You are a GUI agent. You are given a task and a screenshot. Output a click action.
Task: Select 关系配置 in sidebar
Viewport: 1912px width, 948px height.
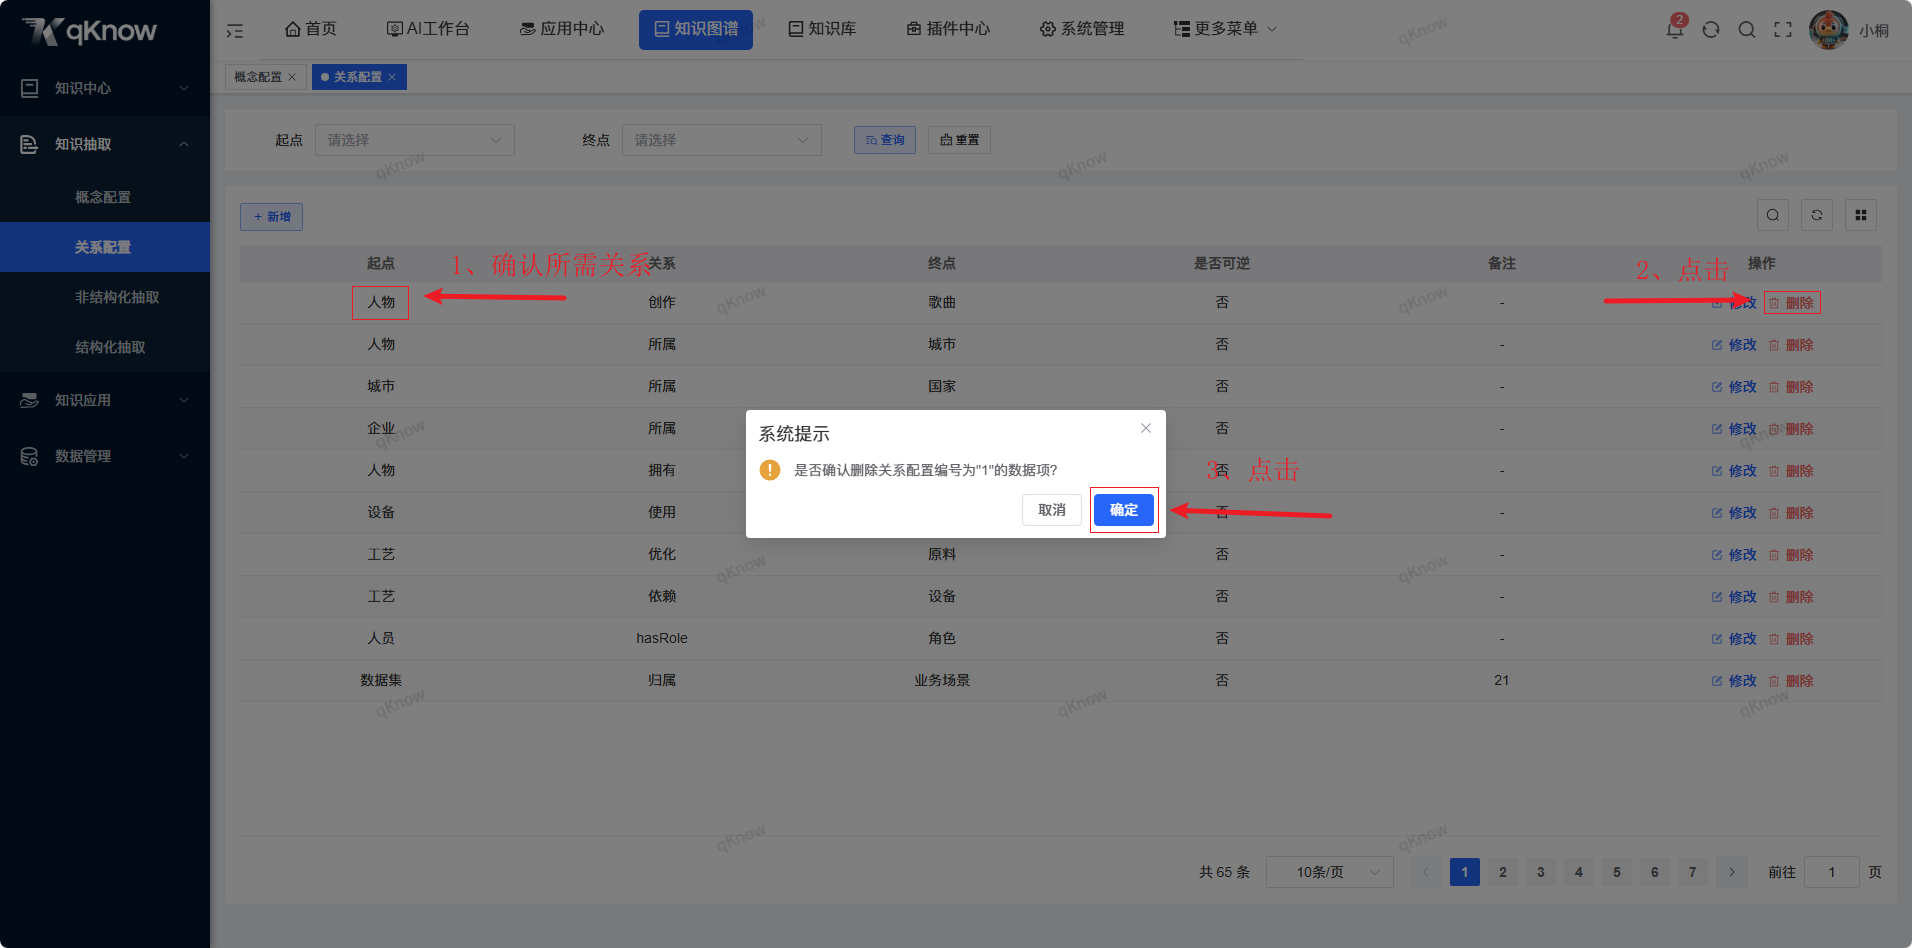tap(105, 247)
